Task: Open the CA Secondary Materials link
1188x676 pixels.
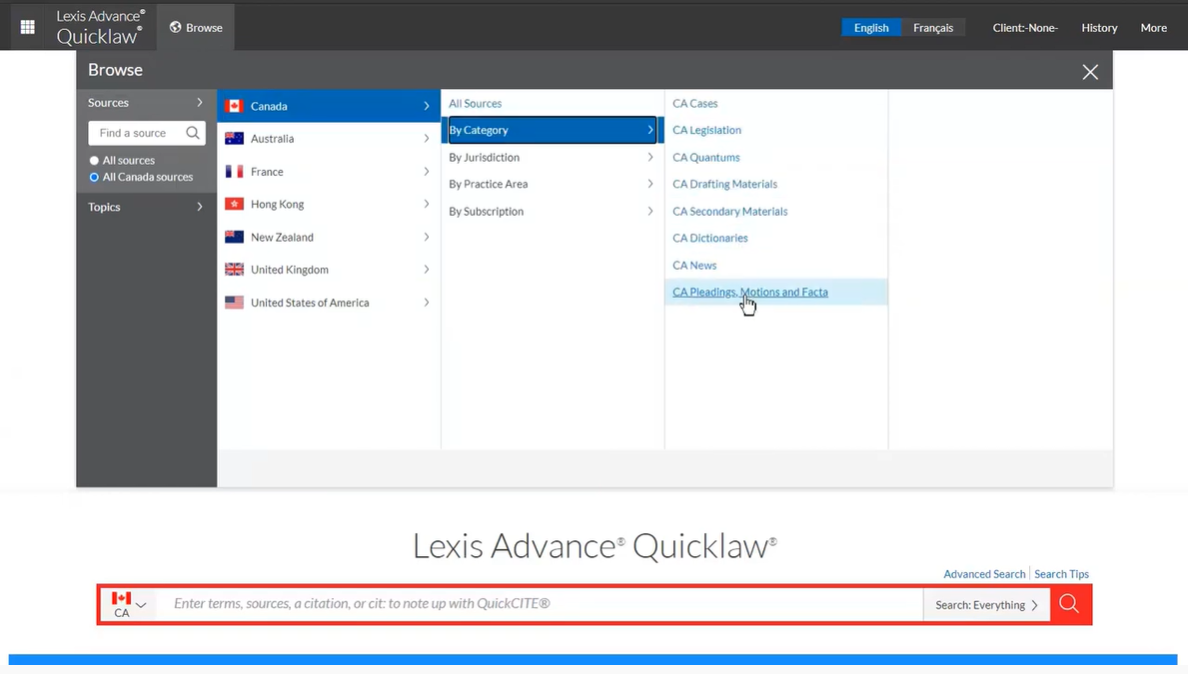Action: pyautogui.click(x=730, y=211)
